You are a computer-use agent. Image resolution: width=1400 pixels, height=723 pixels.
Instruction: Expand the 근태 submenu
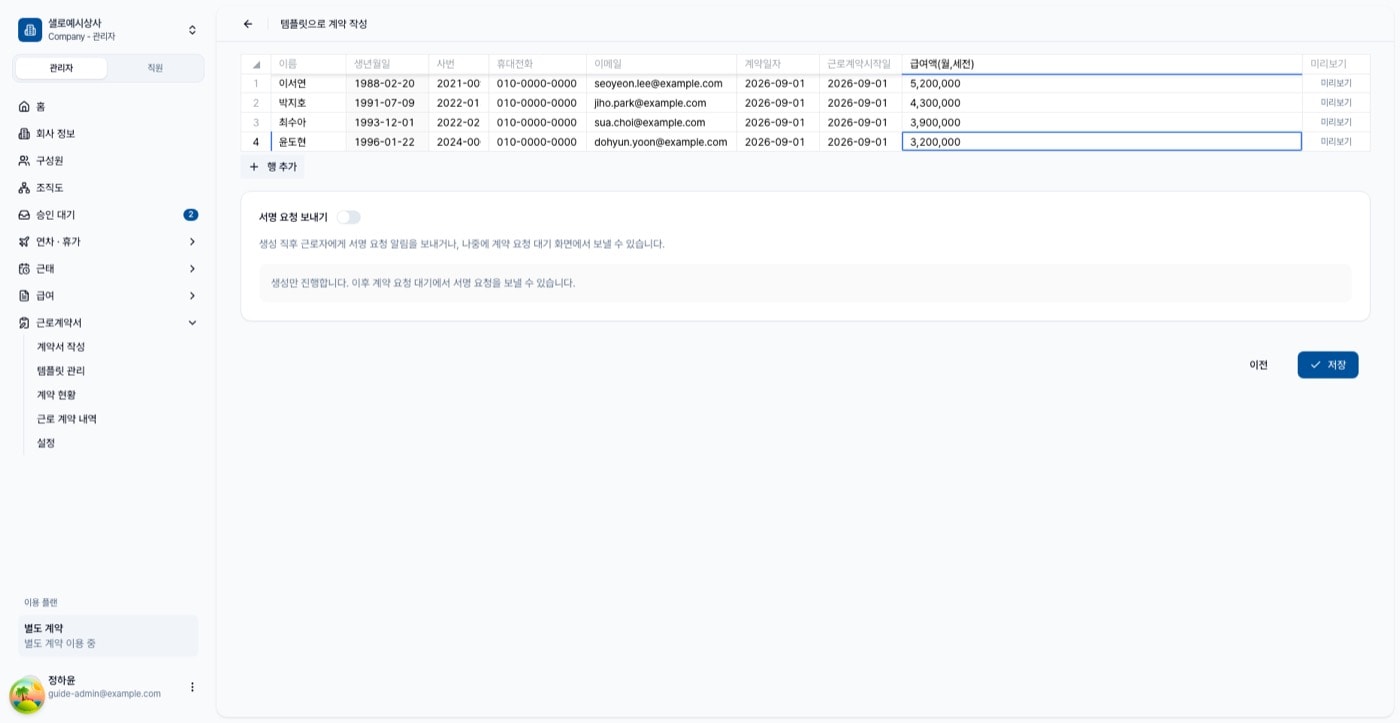point(192,268)
